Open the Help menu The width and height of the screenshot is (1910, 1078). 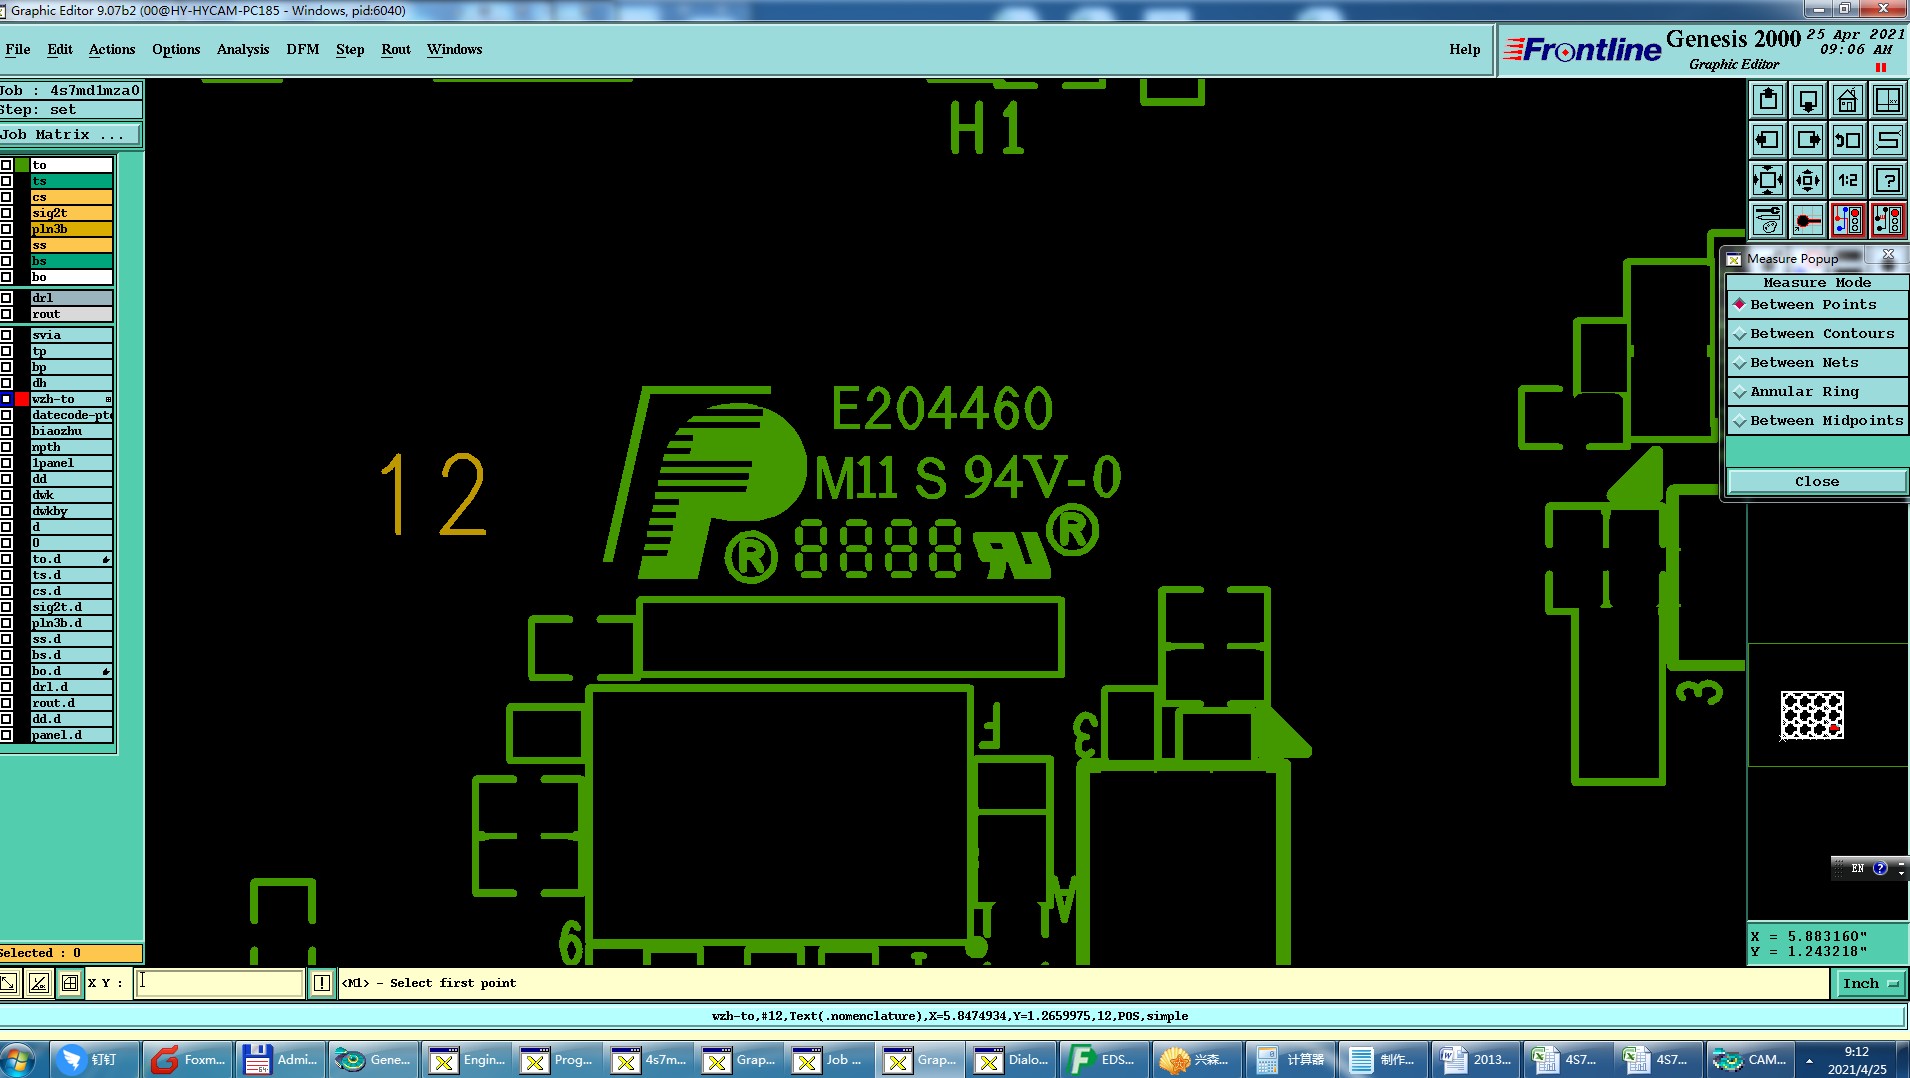click(x=1465, y=49)
